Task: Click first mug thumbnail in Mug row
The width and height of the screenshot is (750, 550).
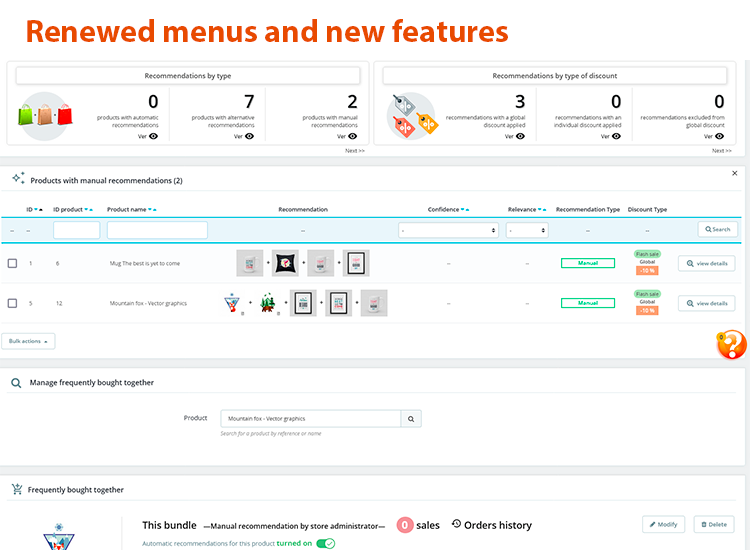Action: 250,263
